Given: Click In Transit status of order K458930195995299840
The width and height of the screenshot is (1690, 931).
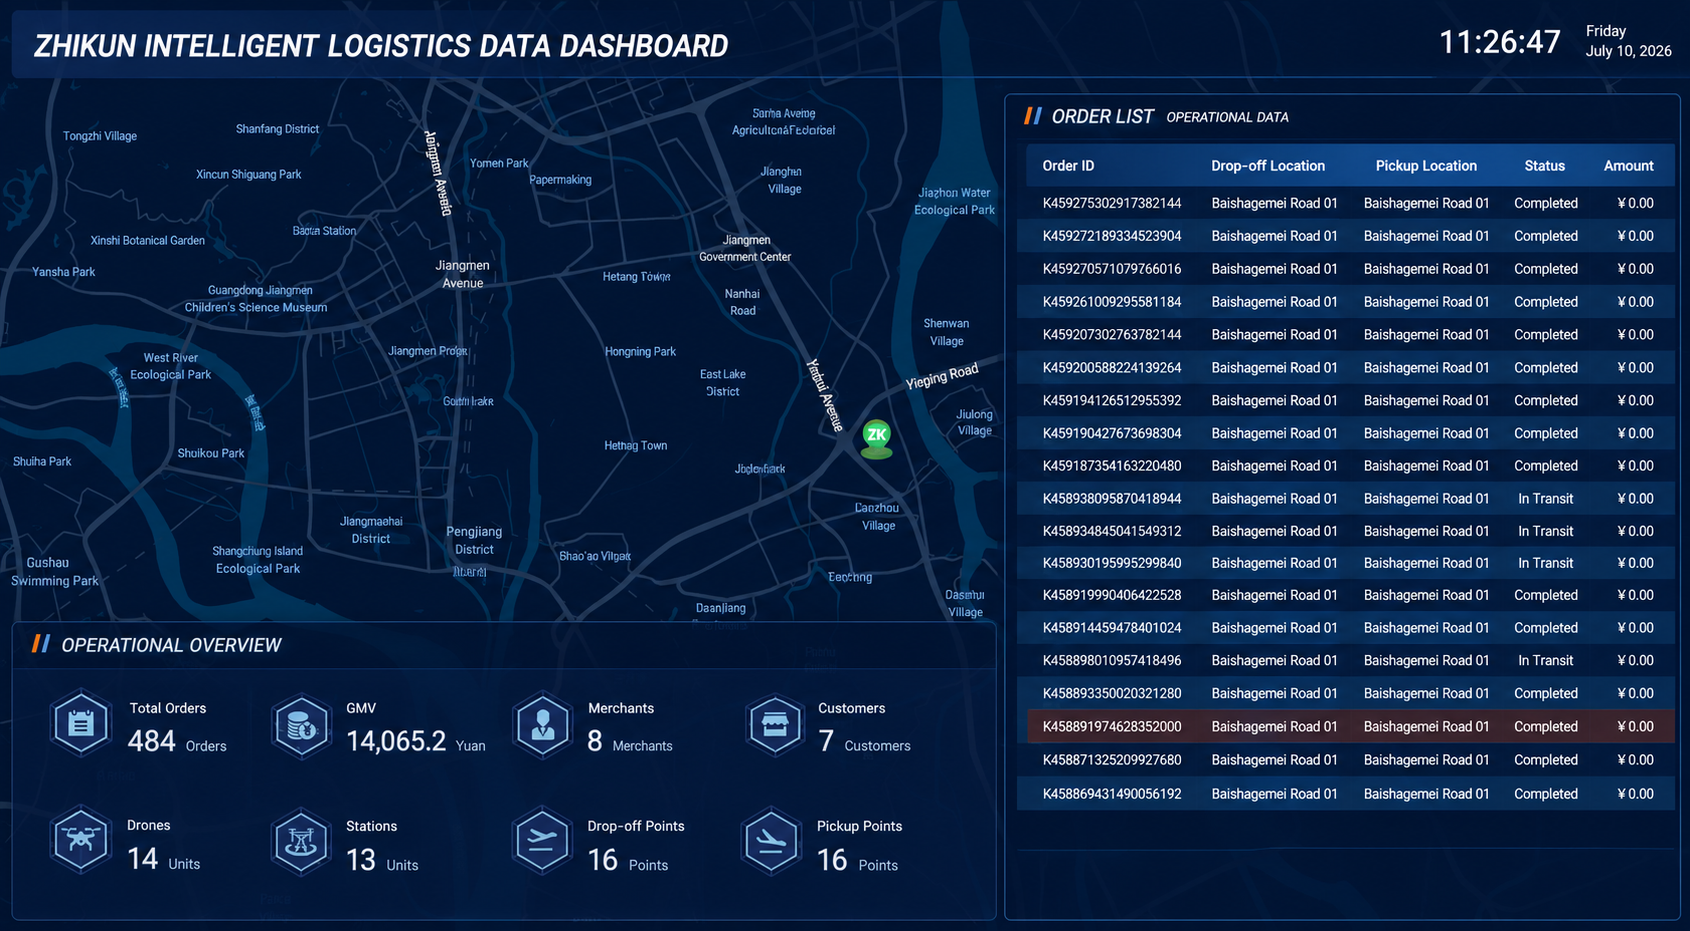Looking at the screenshot, I should click(x=1545, y=563).
